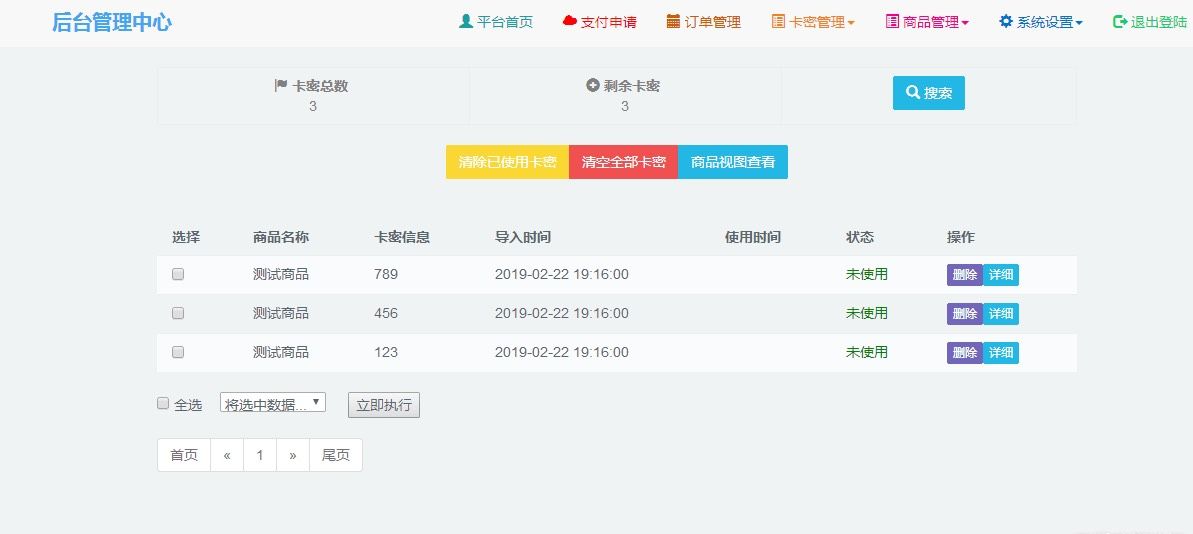Click the 商品名称 column header

point(281,237)
